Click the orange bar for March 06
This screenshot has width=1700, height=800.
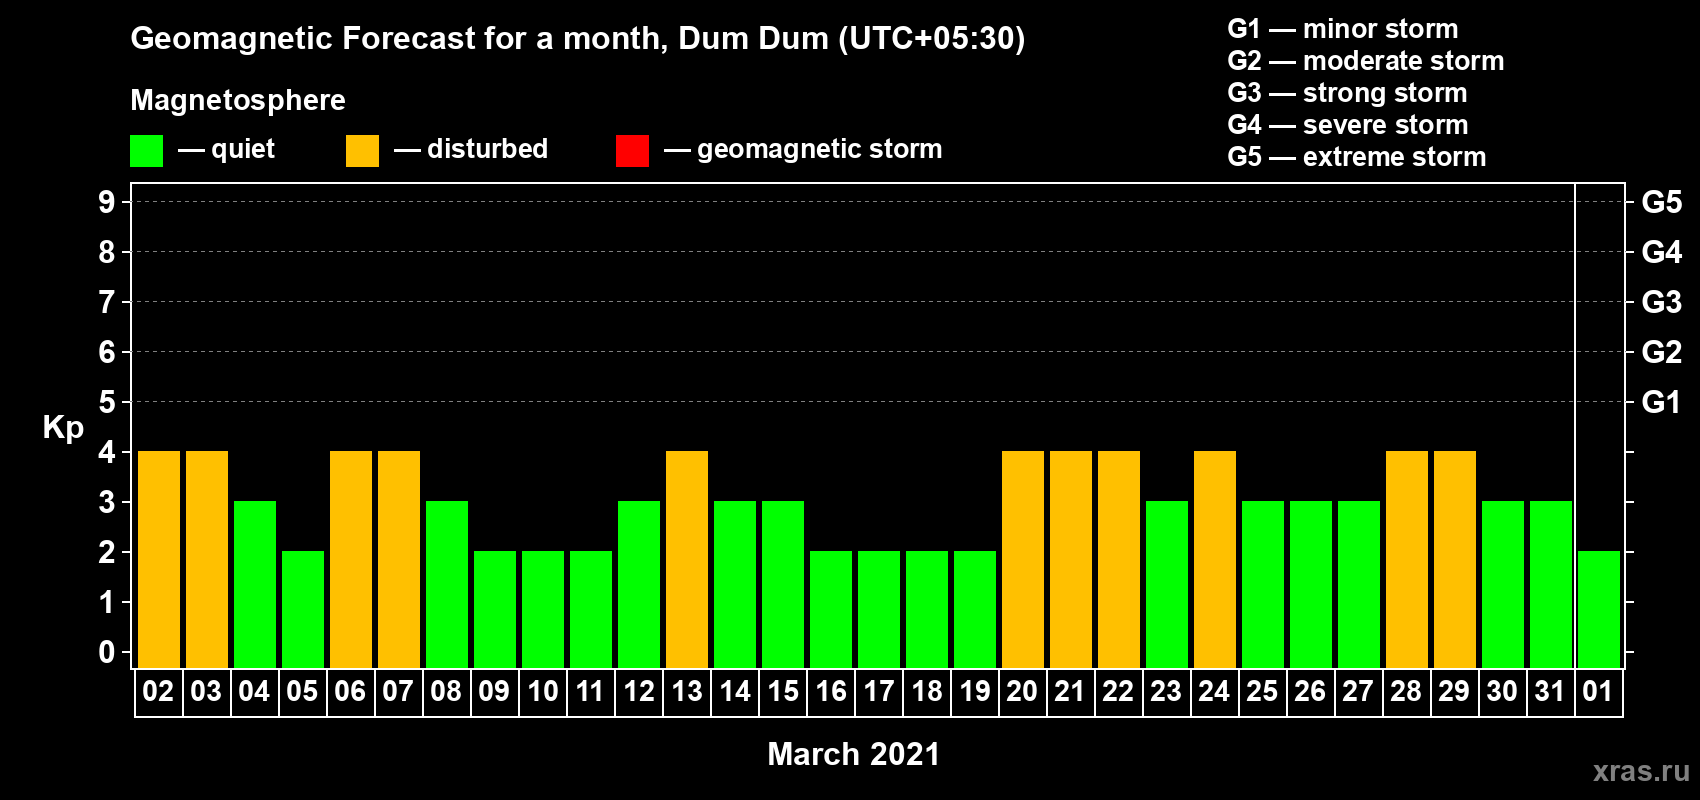tap(351, 559)
